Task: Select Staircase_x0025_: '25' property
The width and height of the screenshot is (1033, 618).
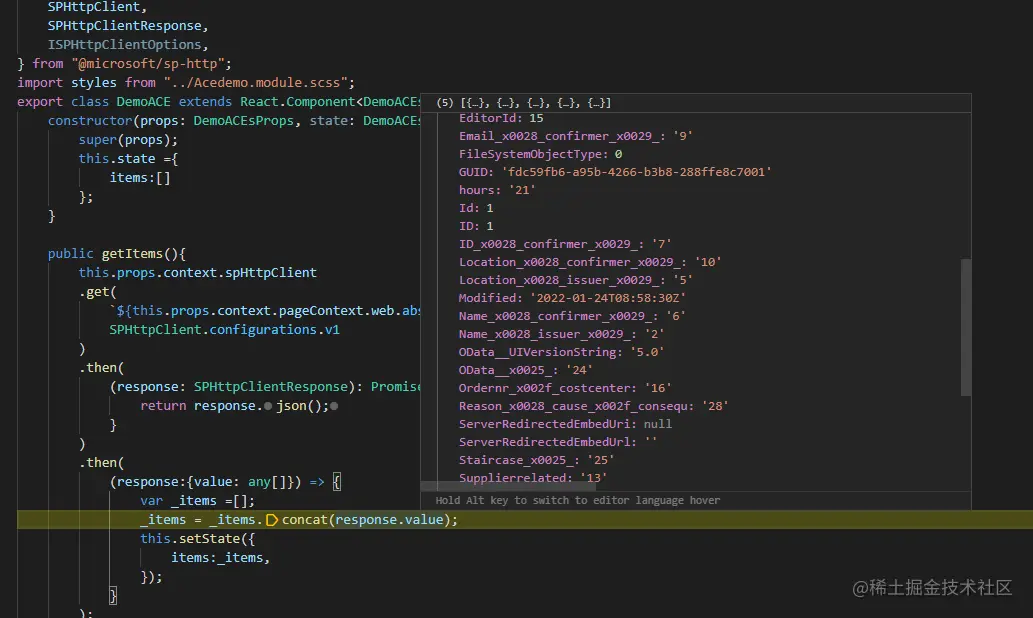Action: [536, 460]
